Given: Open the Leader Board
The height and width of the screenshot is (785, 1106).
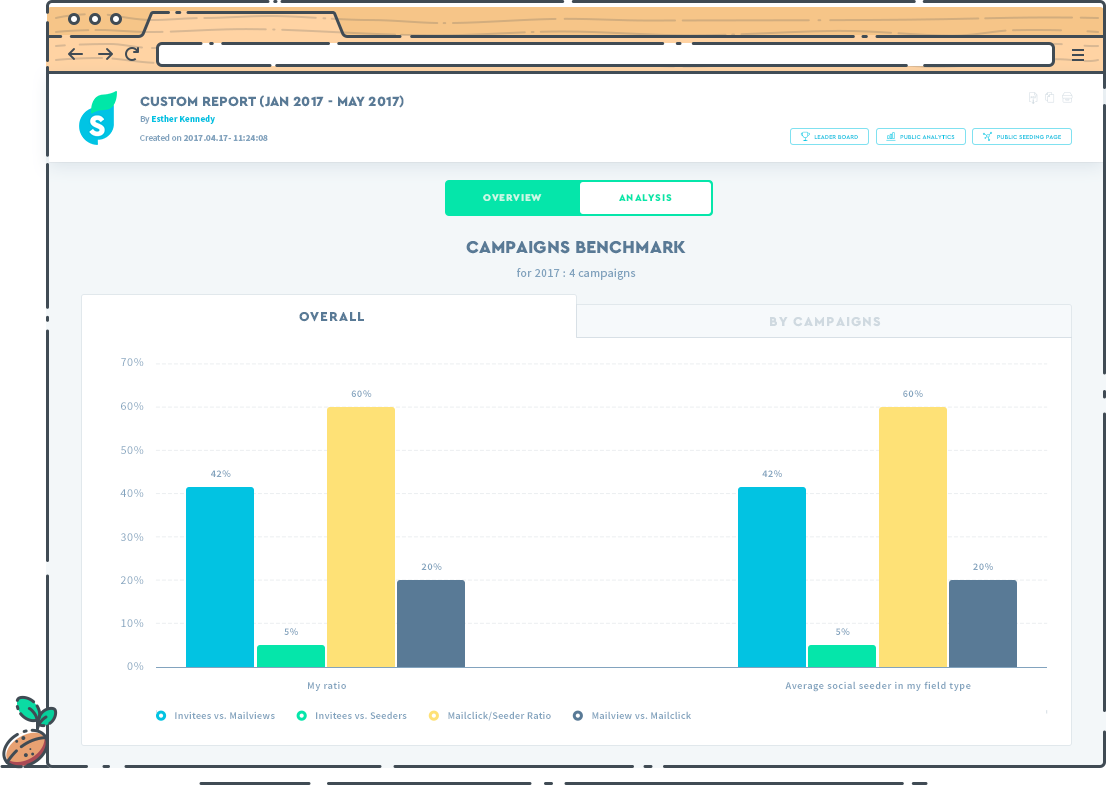Looking at the screenshot, I should (830, 137).
